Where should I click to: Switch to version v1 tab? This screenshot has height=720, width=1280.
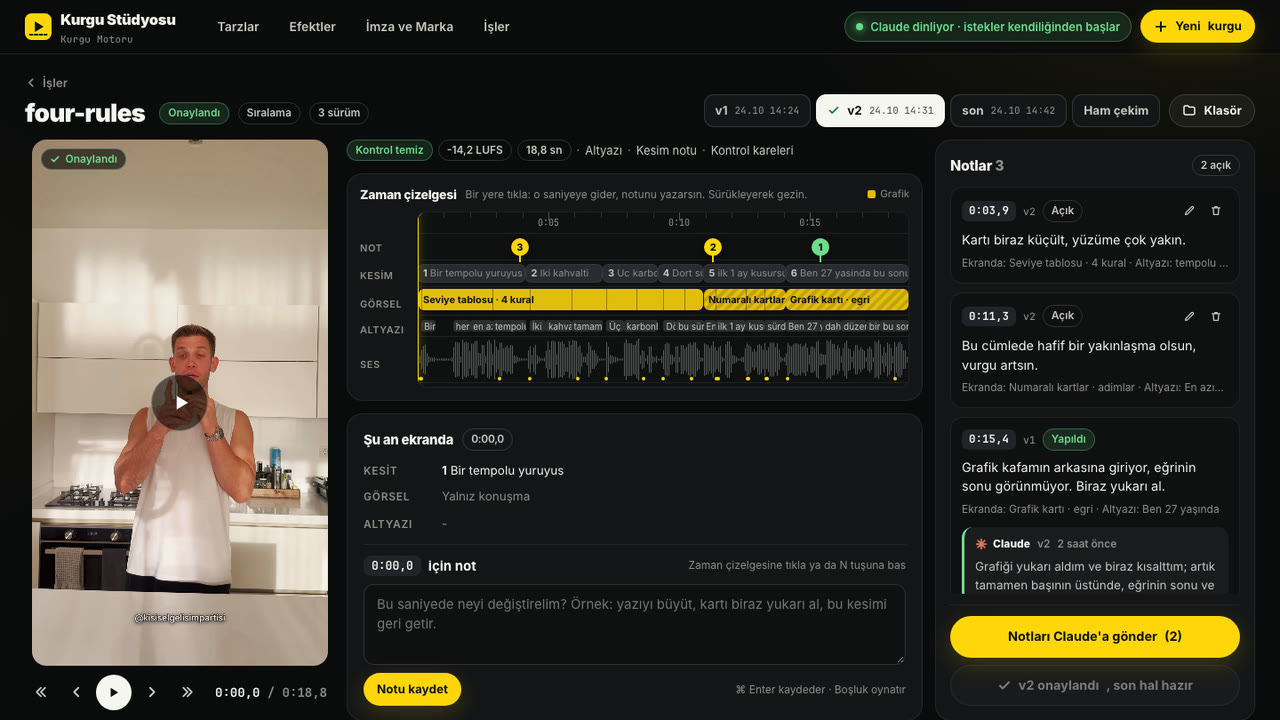(x=757, y=111)
